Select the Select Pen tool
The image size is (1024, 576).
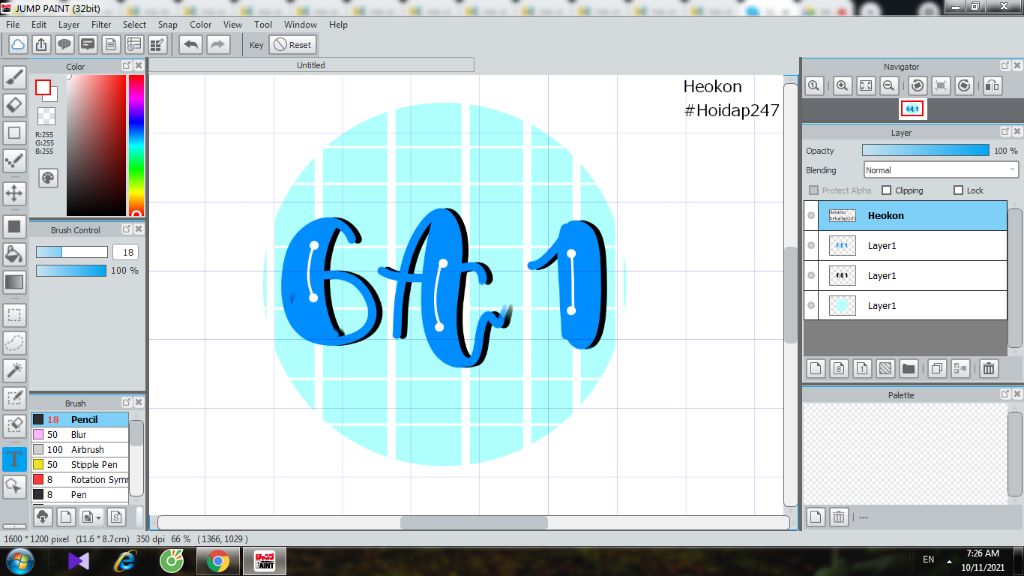14,398
